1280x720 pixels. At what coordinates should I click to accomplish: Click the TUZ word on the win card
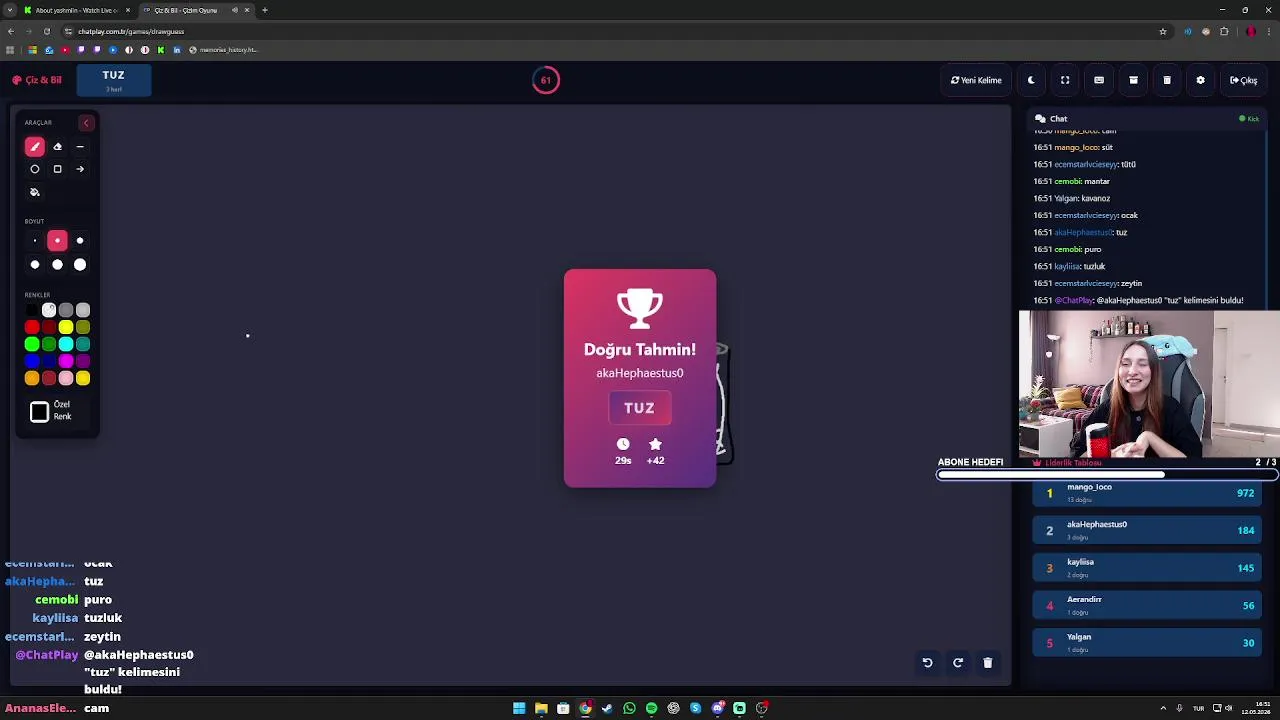coord(639,408)
